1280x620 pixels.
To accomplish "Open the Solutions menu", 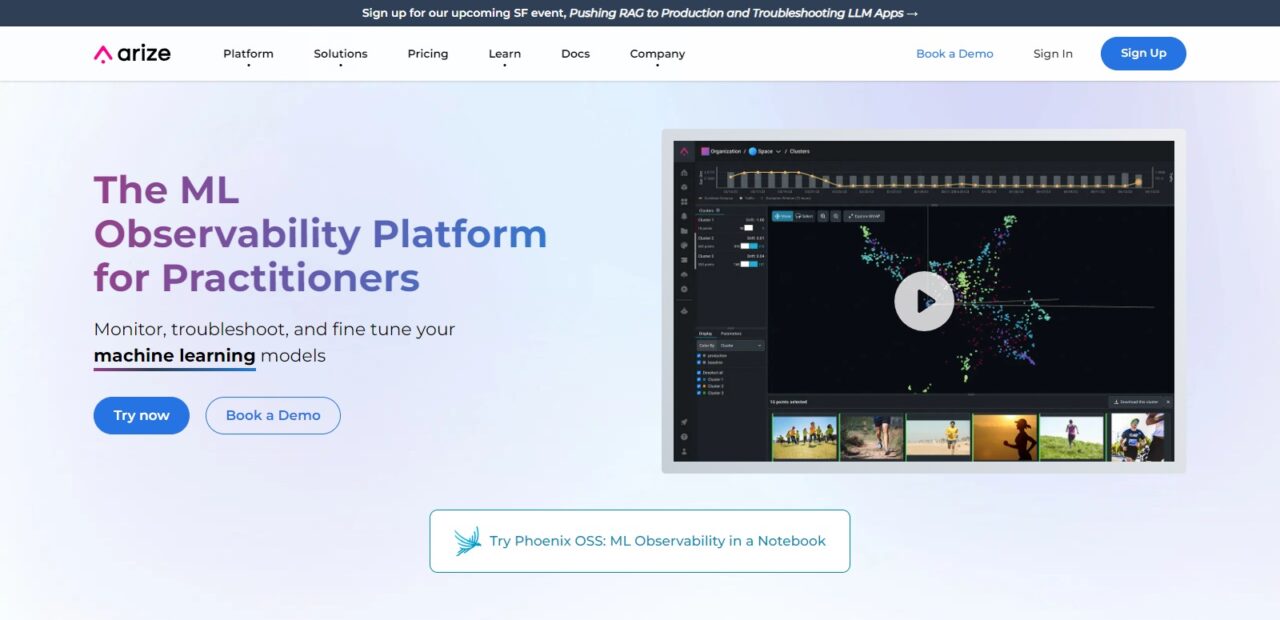I will pyautogui.click(x=340, y=54).
